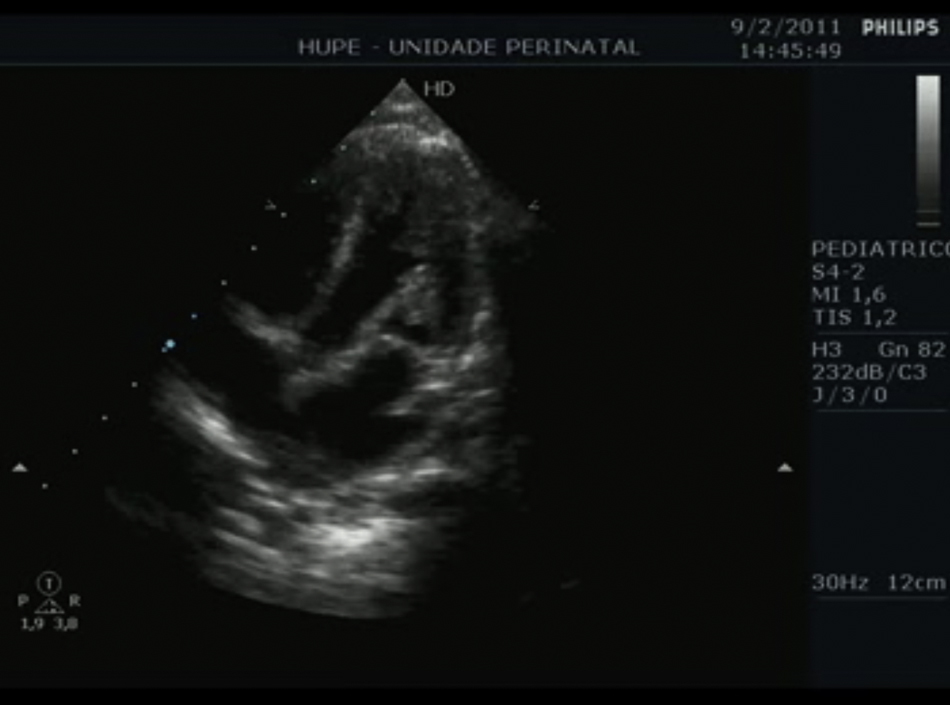This screenshot has width=950, height=705.
Task: Click the PHILIPS logo
Action: [x=900, y=28]
